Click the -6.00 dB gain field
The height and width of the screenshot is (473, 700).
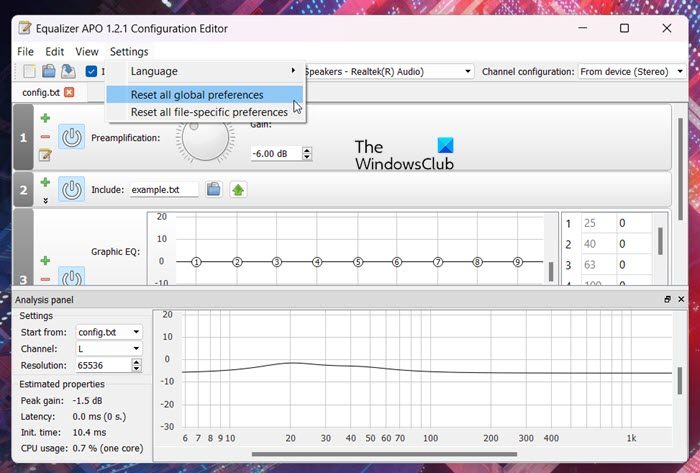coord(276,154)
